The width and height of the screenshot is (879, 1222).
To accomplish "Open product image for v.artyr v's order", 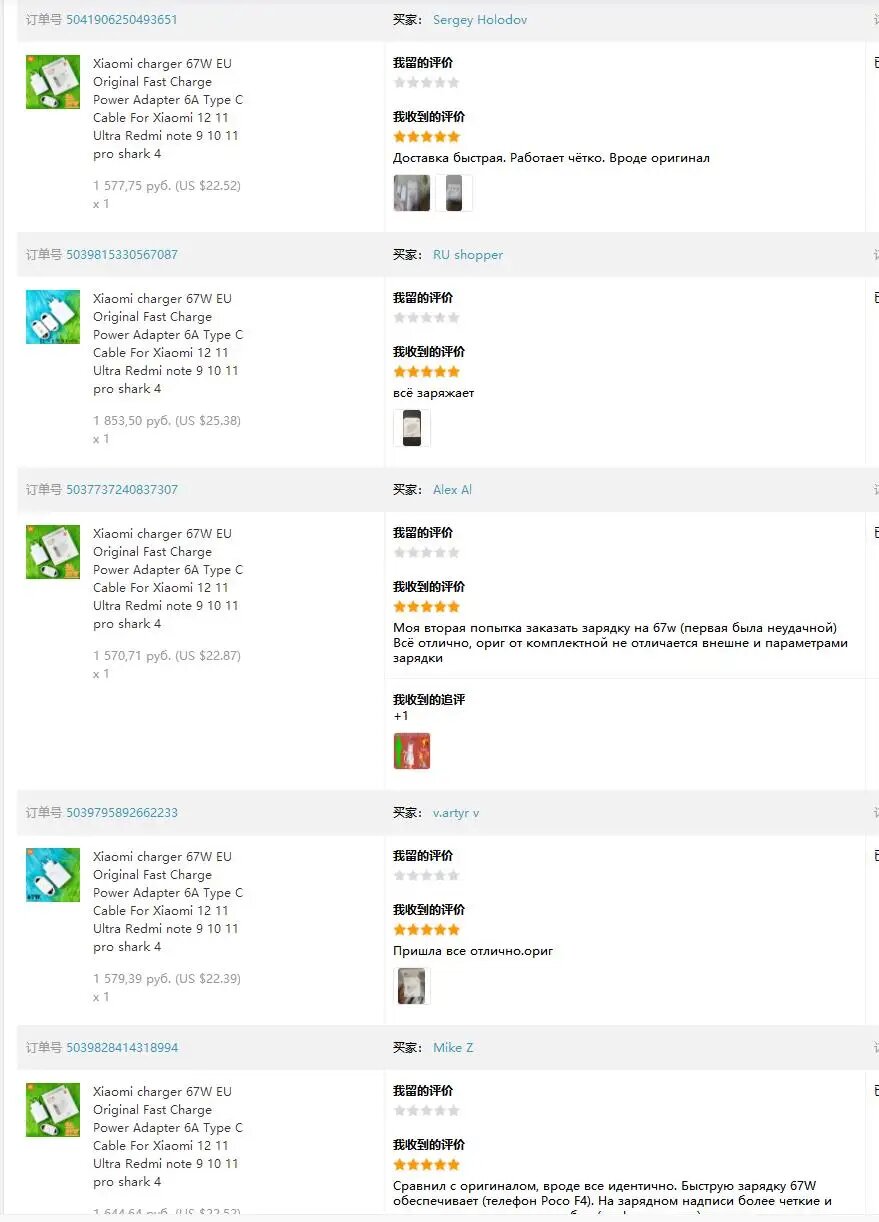I will [53, 875].
